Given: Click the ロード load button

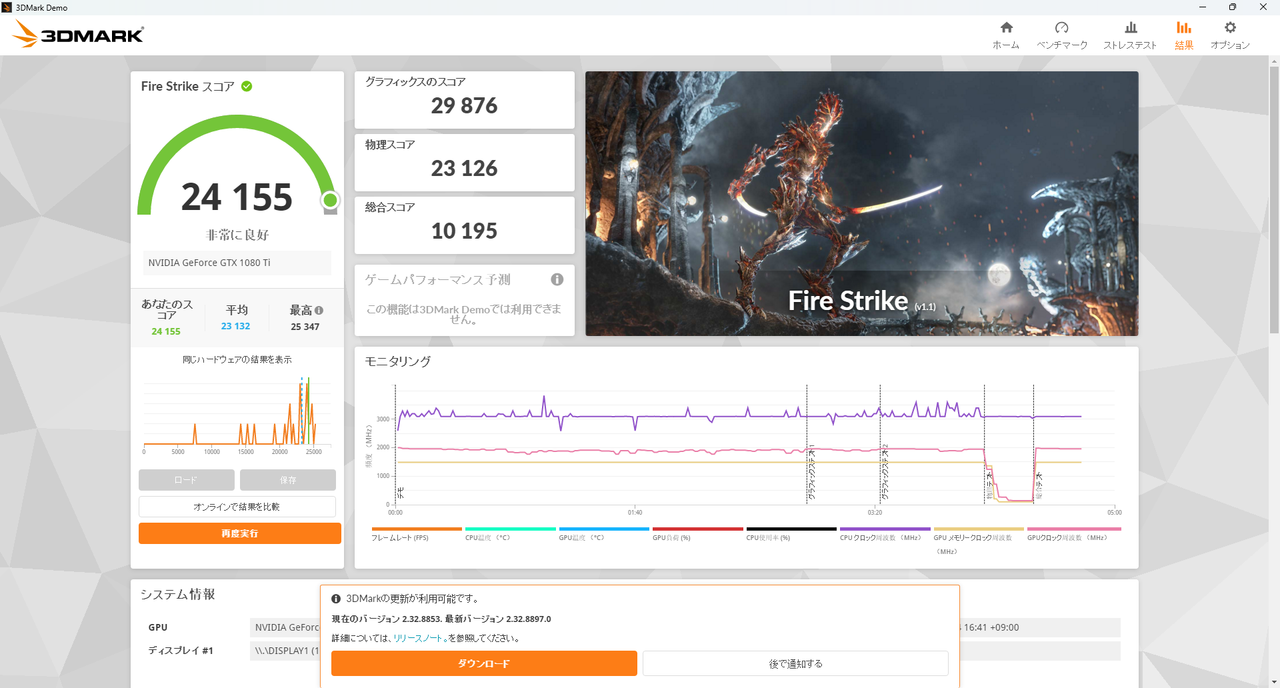Looking at the screenshot, I should (186, 480).
